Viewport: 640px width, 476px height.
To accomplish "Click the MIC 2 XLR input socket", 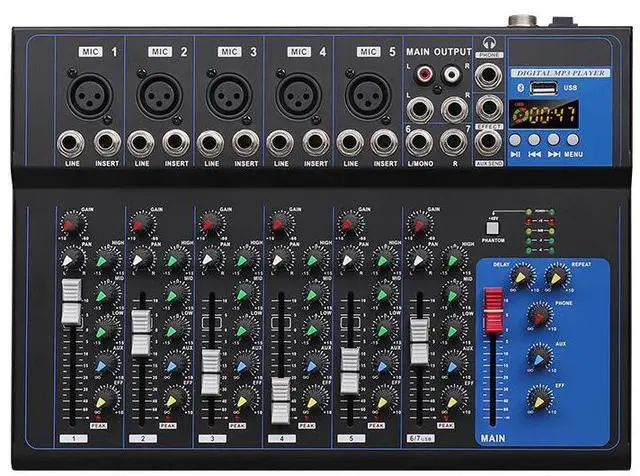I will (160, 96).
